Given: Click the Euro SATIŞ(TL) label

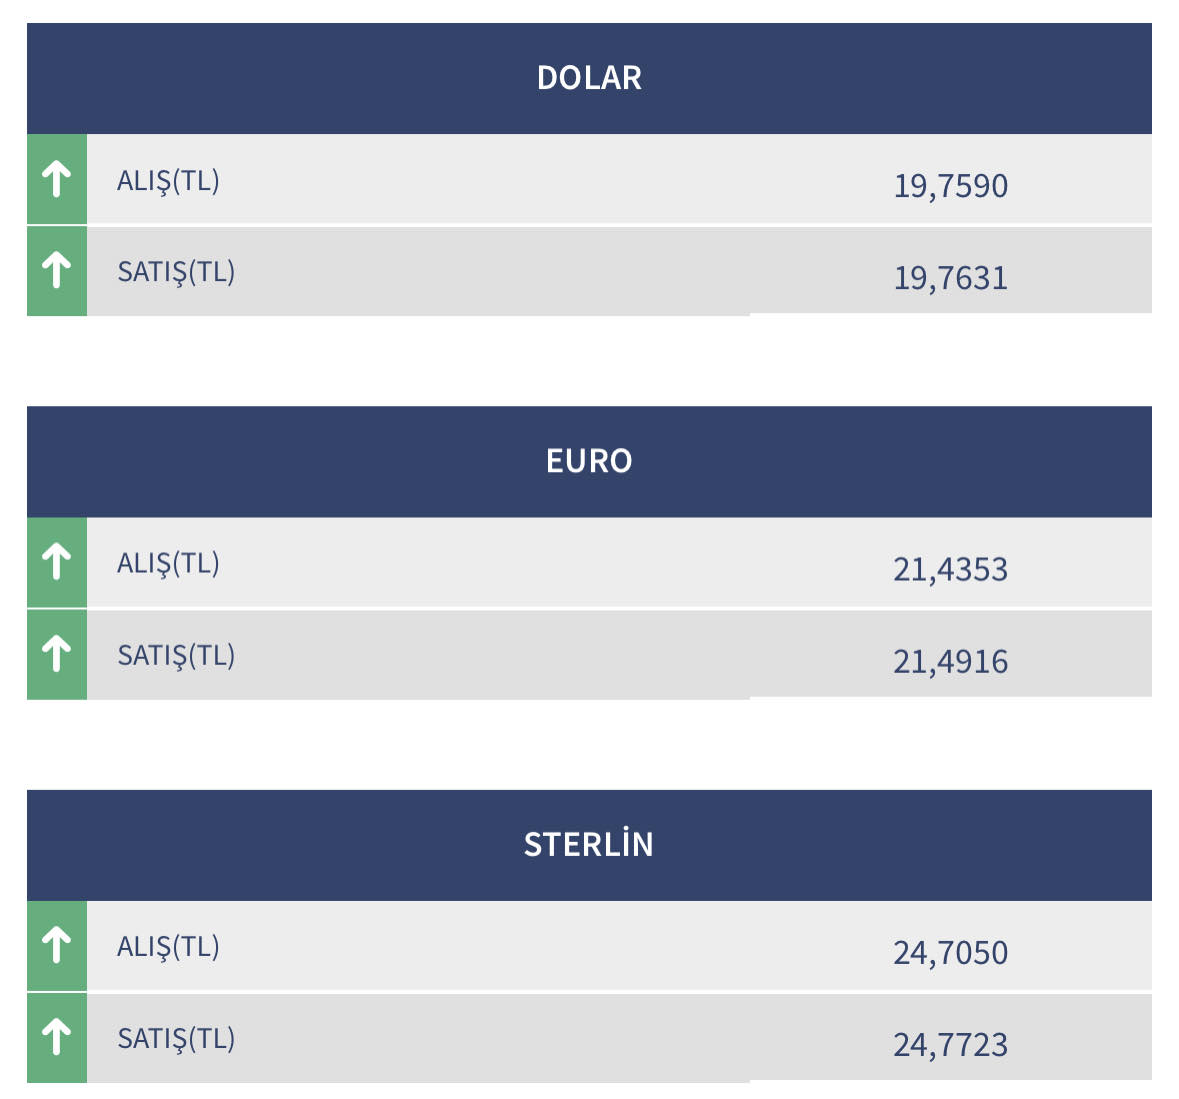Looking at the screenshot, I should 176,656.
